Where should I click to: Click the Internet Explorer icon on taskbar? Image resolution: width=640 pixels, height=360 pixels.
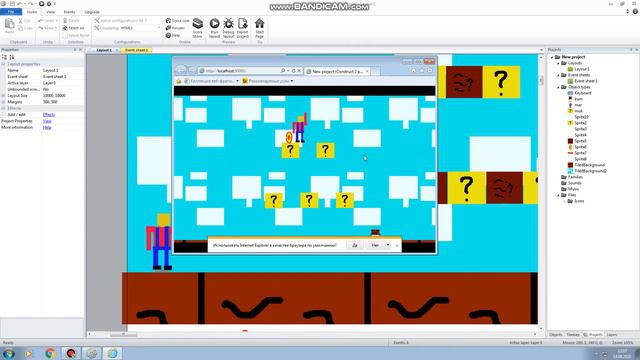click(x=112, y=353)
